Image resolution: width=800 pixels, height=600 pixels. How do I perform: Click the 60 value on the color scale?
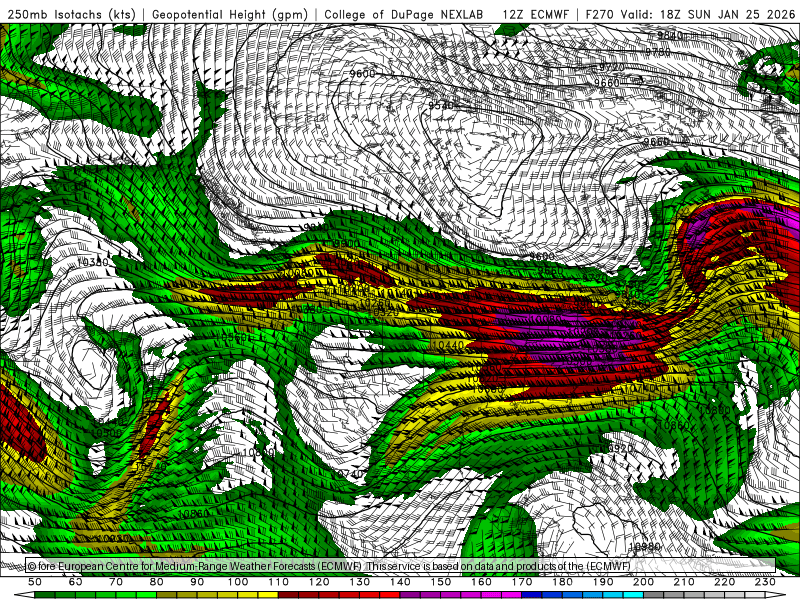(76, 582)
